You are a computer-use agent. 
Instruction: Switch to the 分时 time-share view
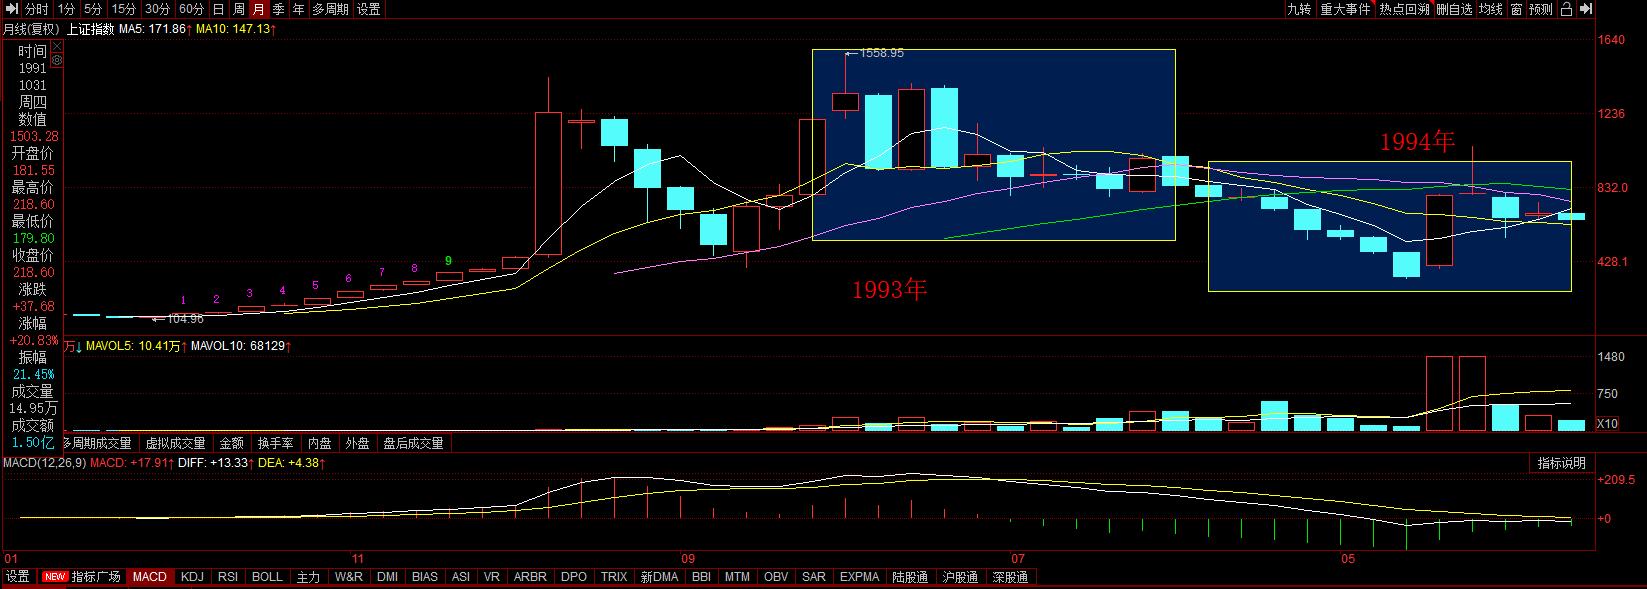click(37, 9)
